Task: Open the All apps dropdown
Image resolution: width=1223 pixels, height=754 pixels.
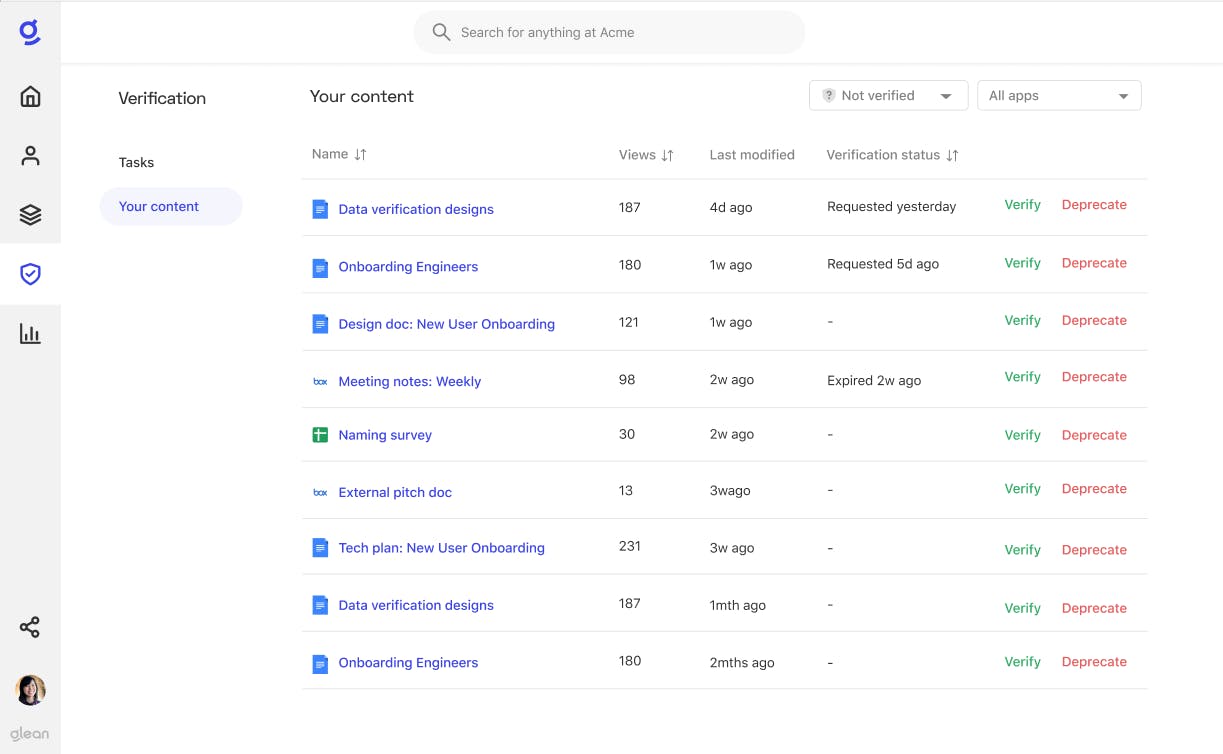Action: point(1058,96)
